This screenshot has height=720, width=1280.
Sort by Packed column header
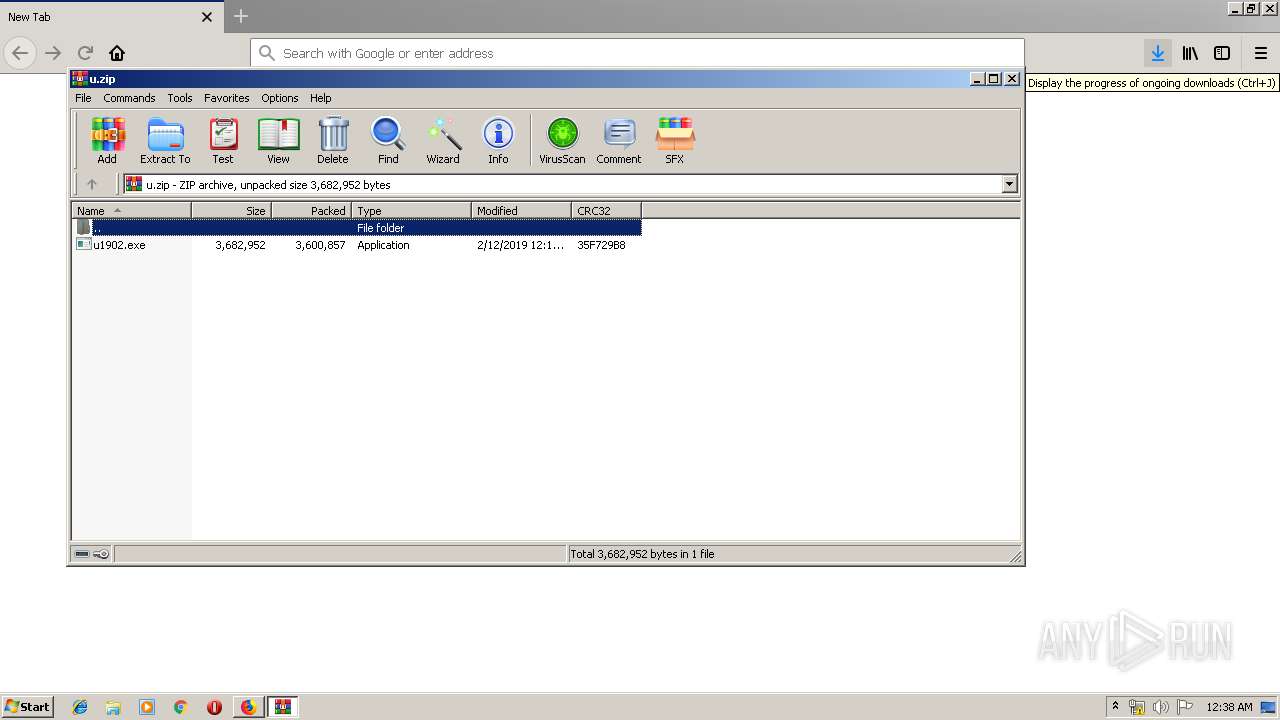tap(312, 211)
